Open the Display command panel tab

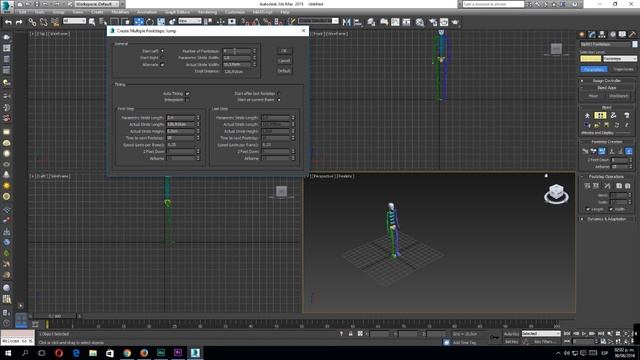[x=622, y=35]
